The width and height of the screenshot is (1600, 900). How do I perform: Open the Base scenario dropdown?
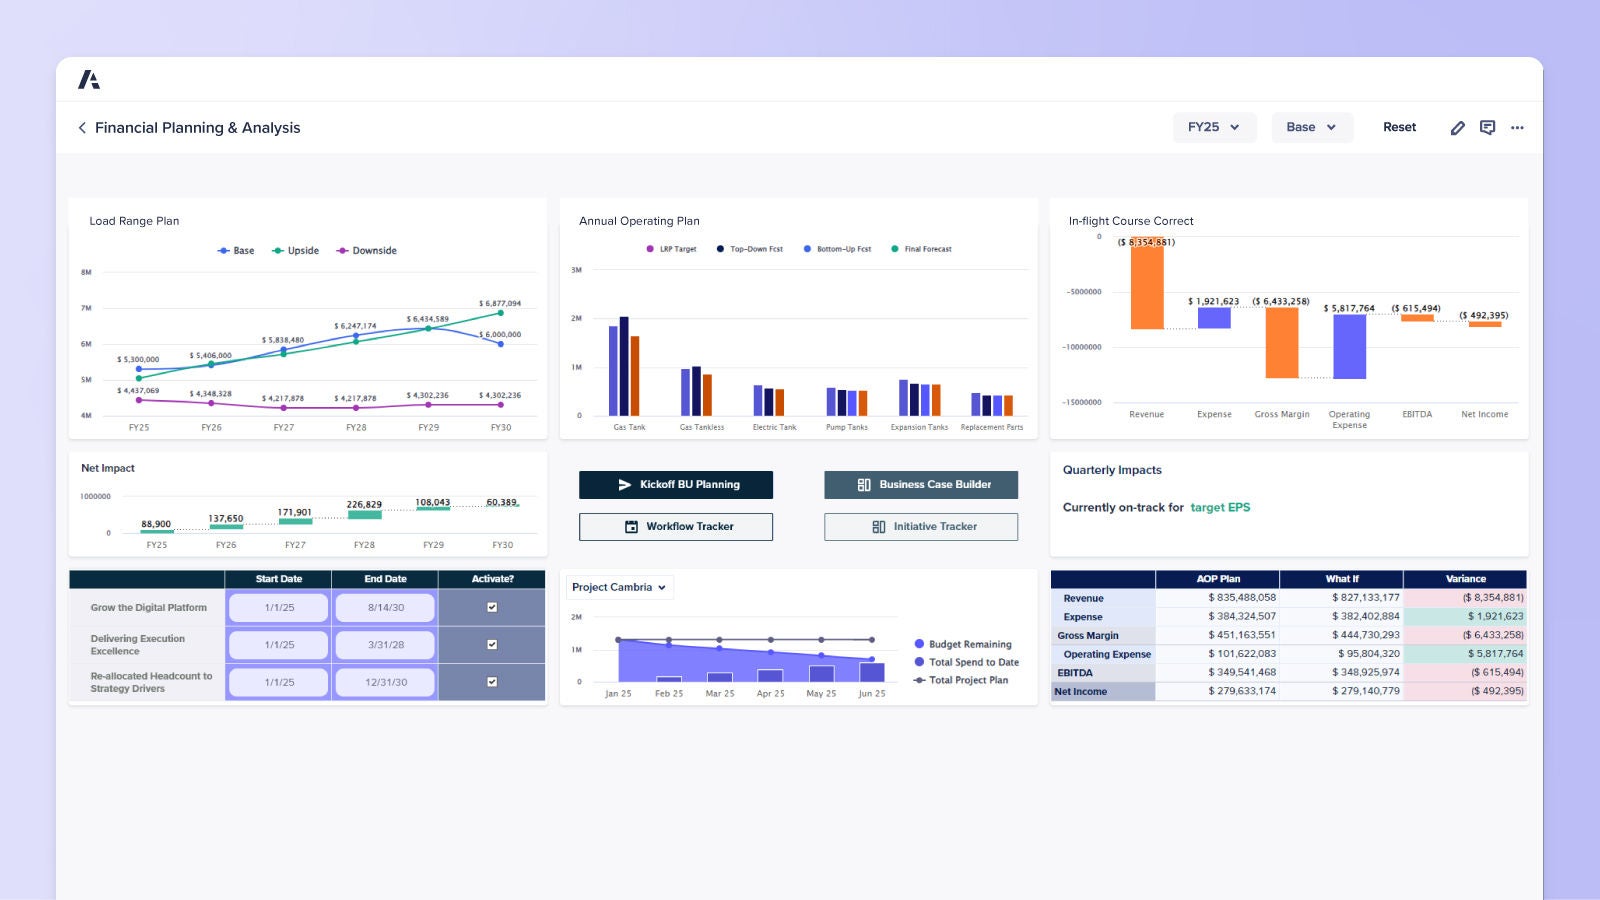(1311, 127)
